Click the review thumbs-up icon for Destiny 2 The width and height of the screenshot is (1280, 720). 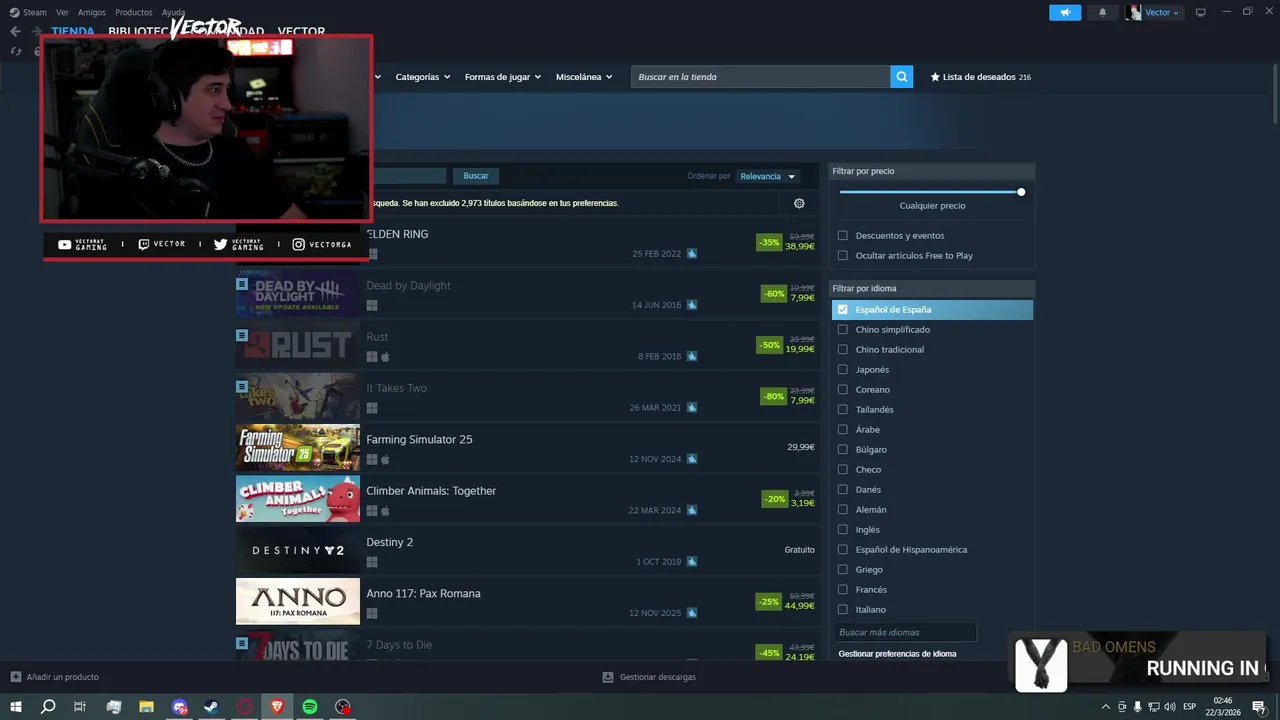(x=692, y=562)
